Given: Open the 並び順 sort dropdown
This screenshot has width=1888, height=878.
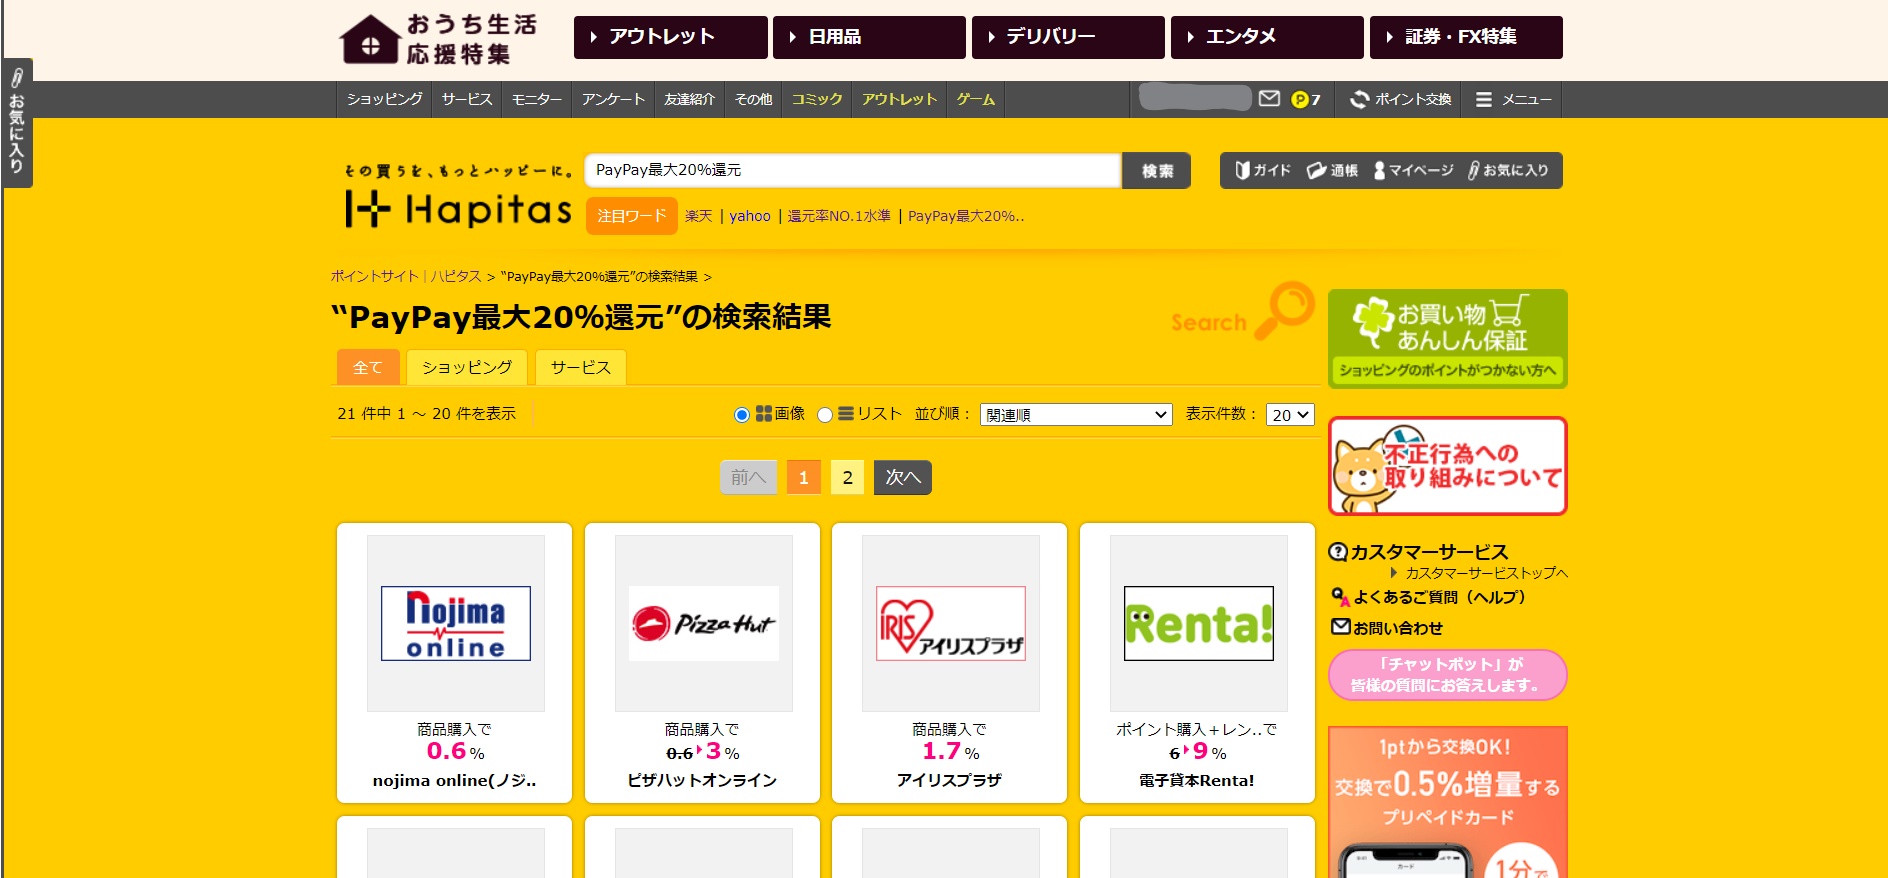Looking at the screenshot, I should pyautogui.click(x=1076, y=415).
